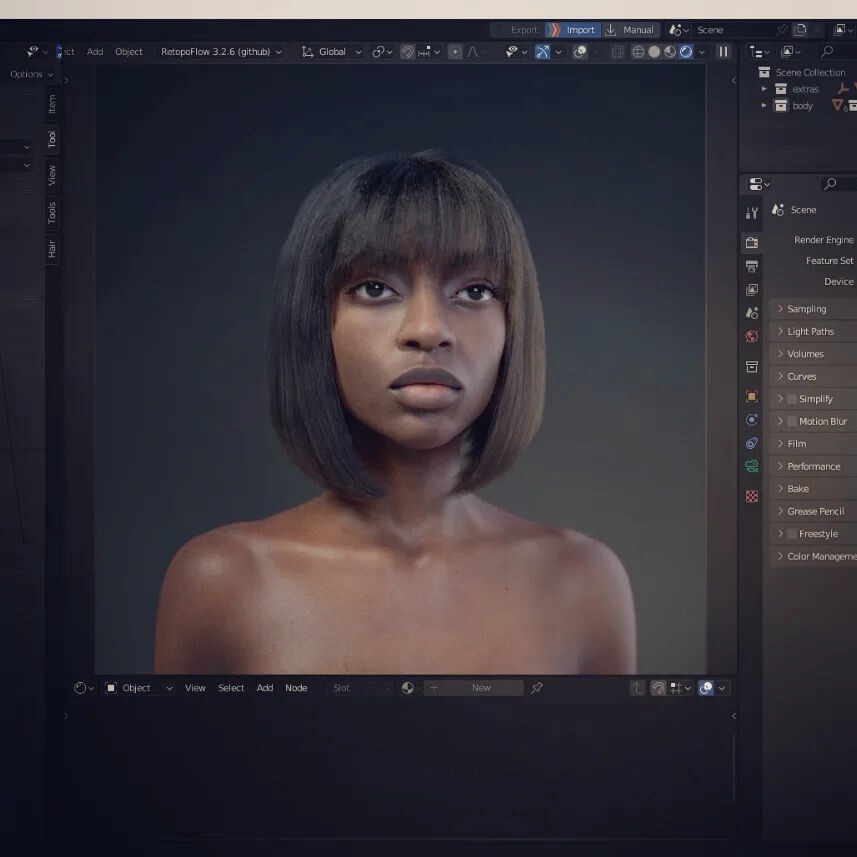Open the Object Data properties tab icon
Screen dimensions: 857x857
tap(752, 466)
